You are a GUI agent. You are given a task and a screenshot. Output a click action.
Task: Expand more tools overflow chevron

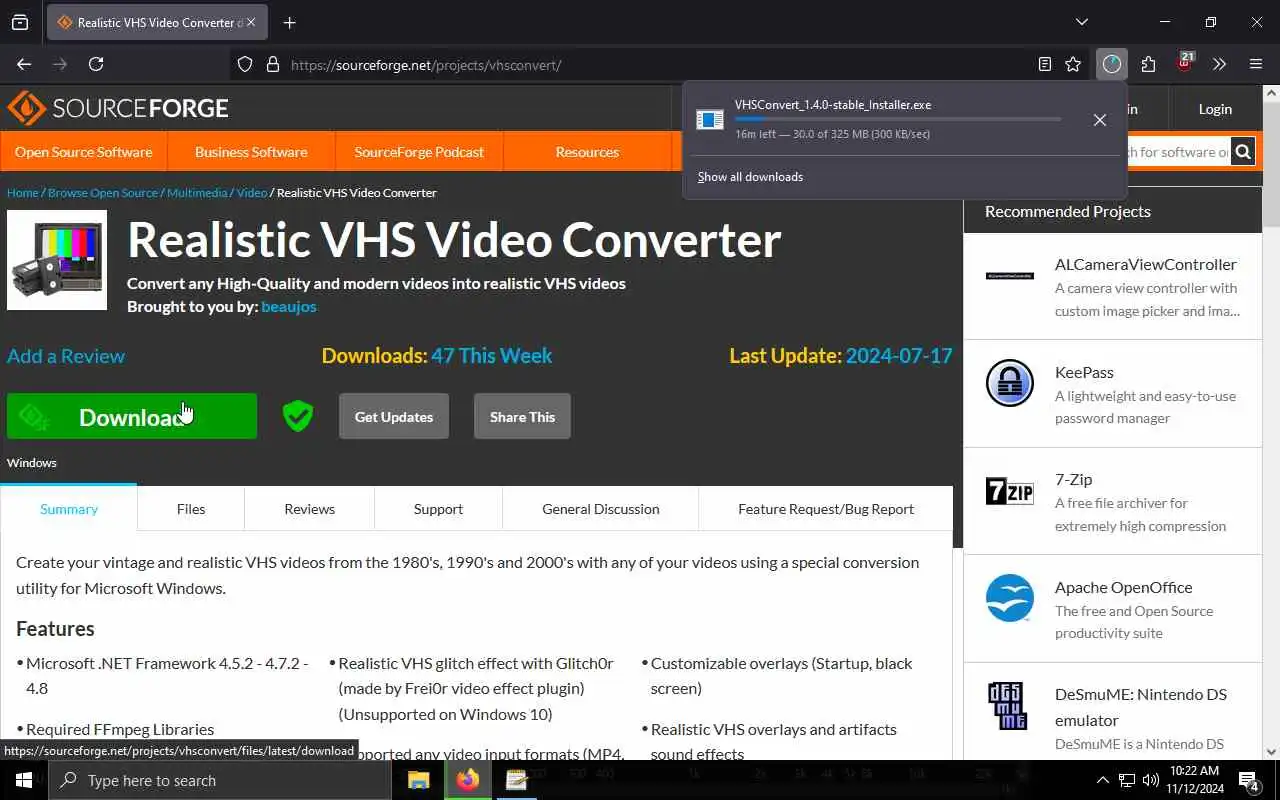(x=1219, y=64)
